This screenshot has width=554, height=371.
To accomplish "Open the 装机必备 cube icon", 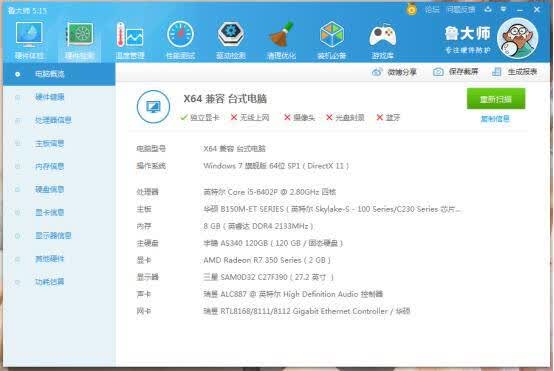I will 331,40.
